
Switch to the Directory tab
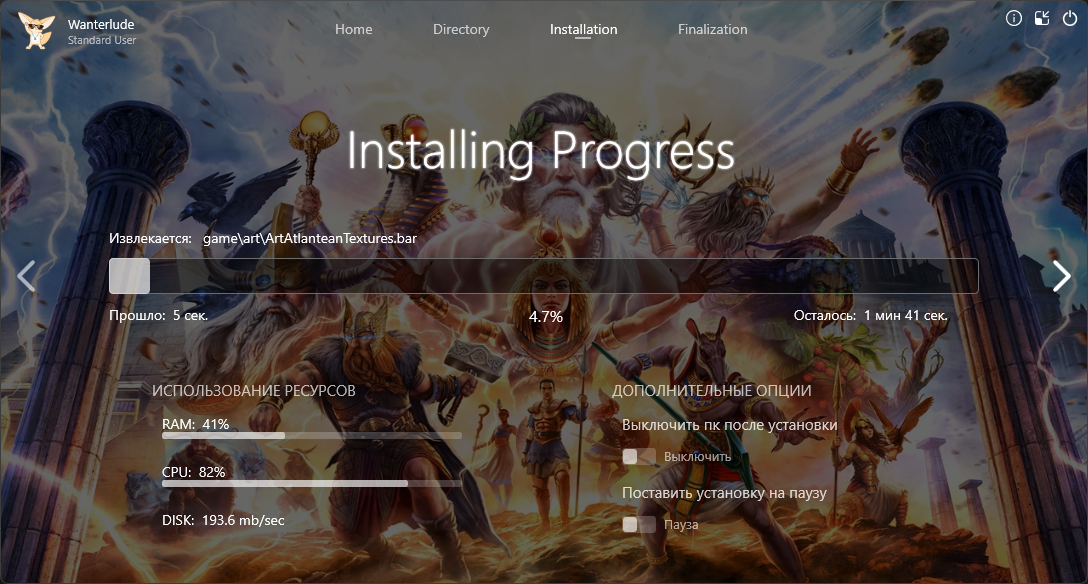coord(461,29)
